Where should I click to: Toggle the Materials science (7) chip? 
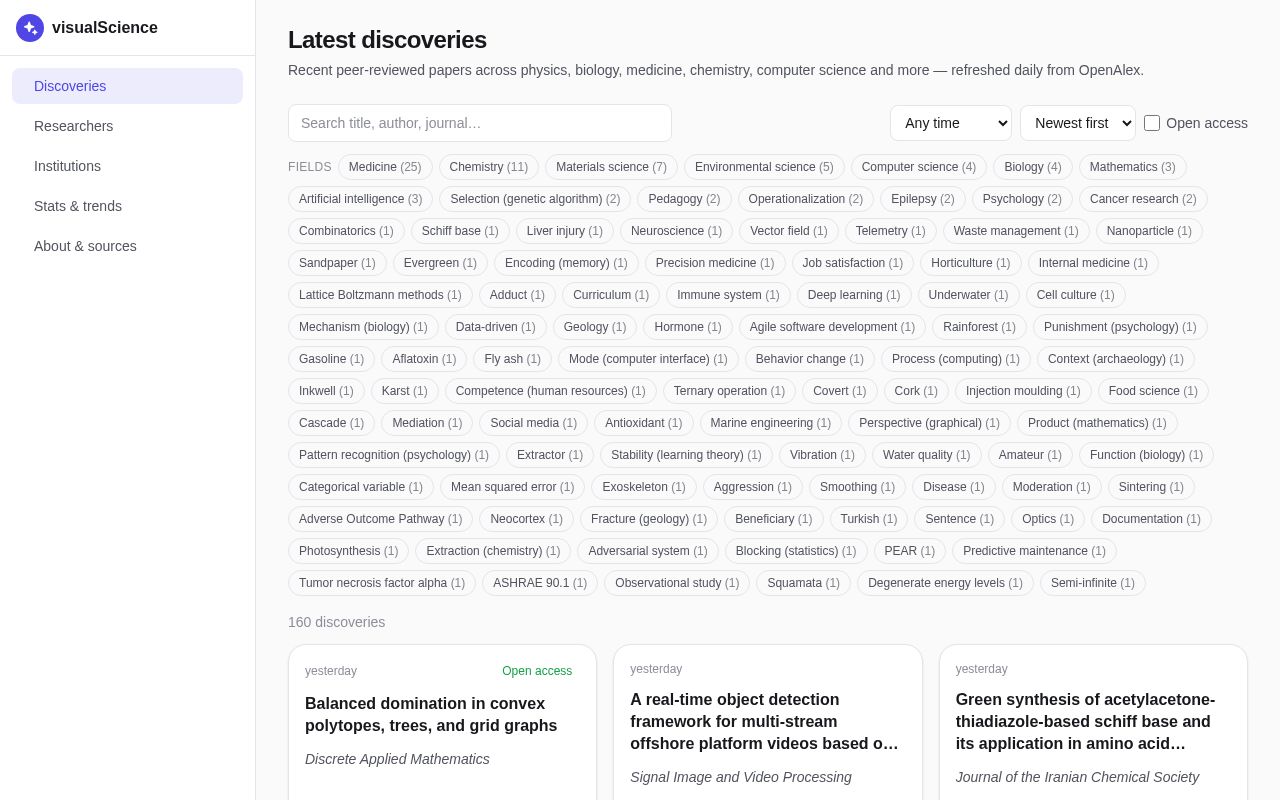tap(611, 167)
